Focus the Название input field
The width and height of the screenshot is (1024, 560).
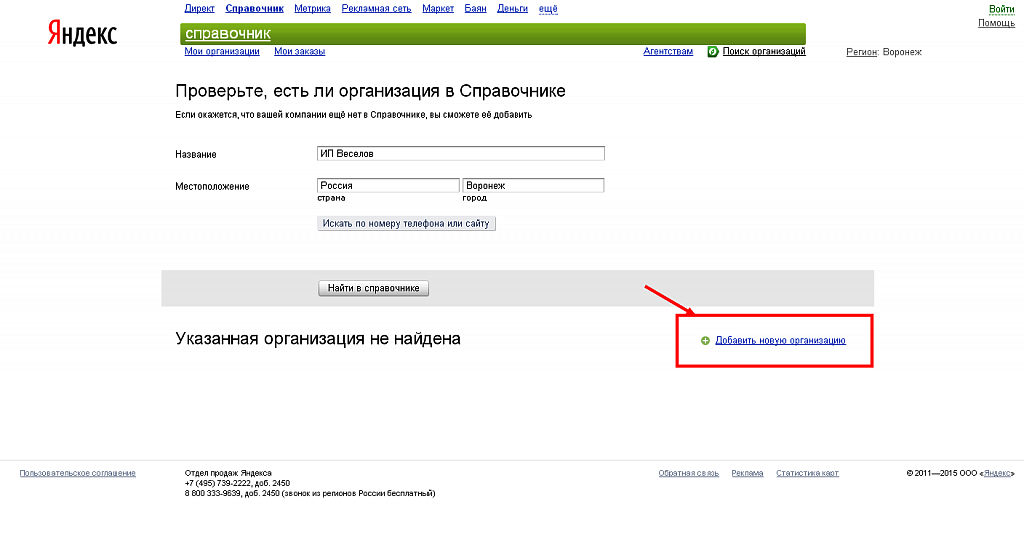461,153
